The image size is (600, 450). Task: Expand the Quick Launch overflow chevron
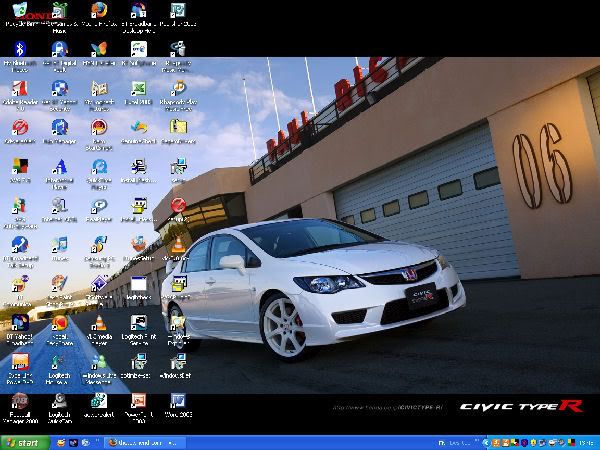pyautogui.click(x=97, y=441)
